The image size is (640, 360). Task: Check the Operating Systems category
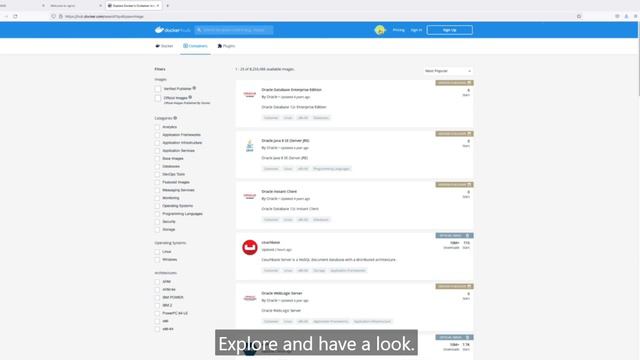coord(158,206)
